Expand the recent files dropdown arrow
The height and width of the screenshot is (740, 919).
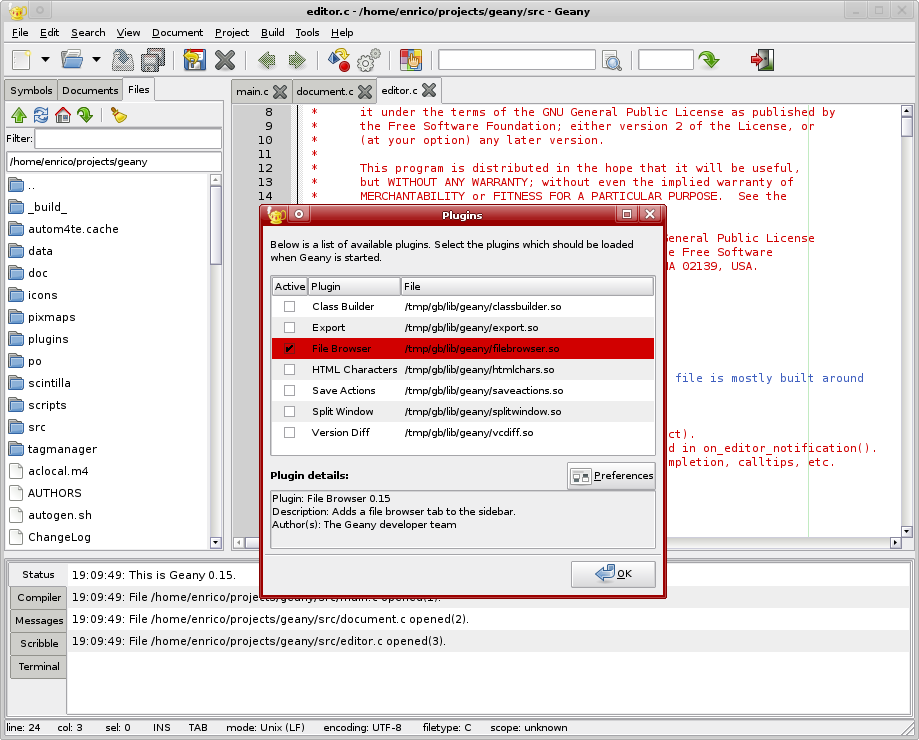coord(96,59)
